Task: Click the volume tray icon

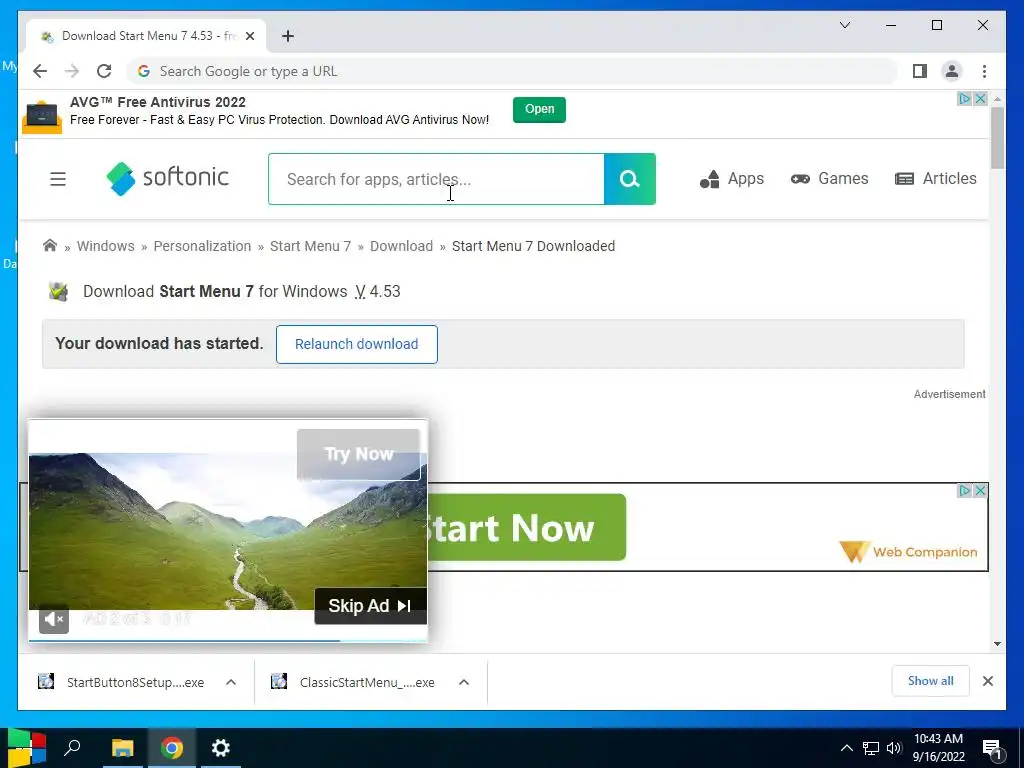Action: 894,748
